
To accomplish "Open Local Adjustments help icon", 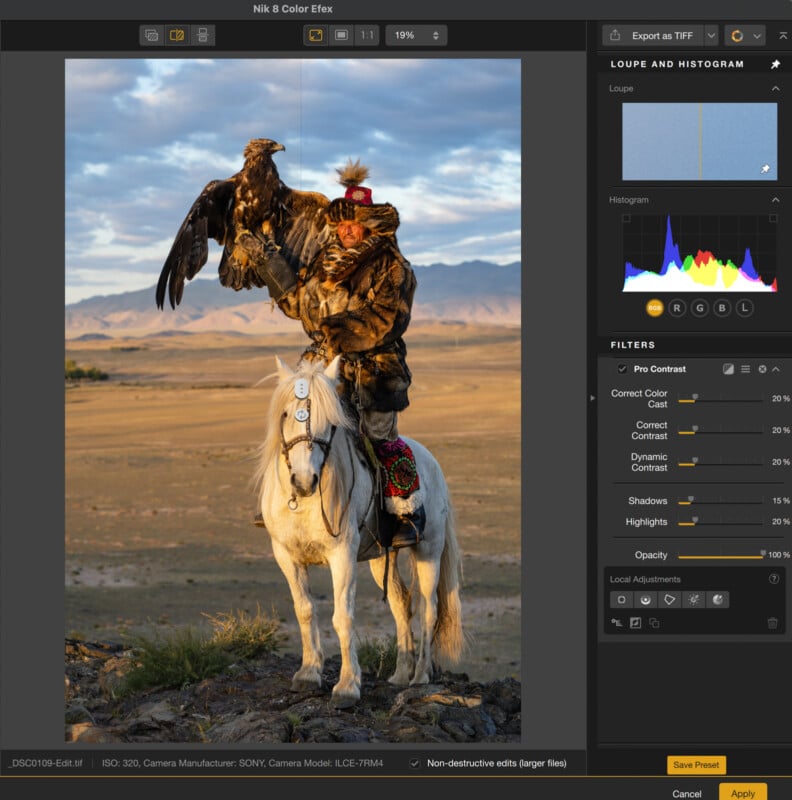I will 773,579.
